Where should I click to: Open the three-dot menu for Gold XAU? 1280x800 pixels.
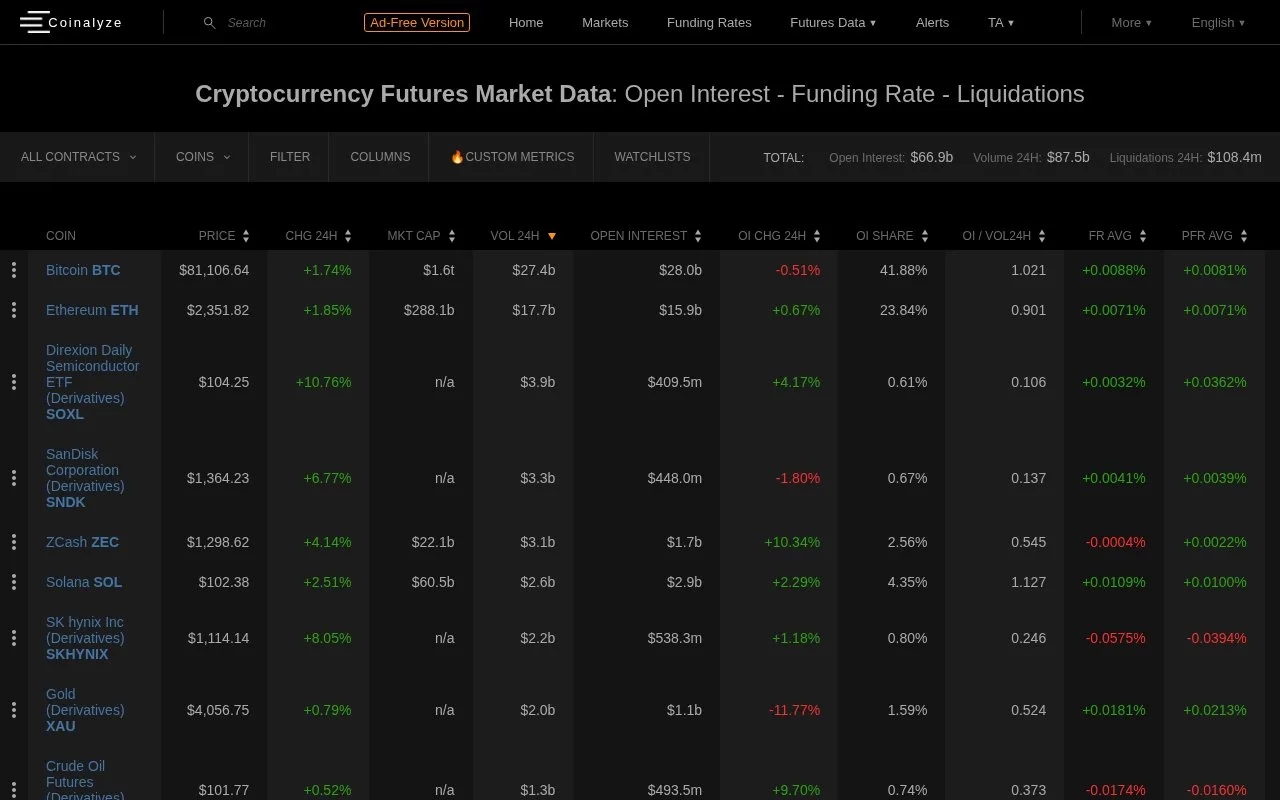tap(14, 710)
